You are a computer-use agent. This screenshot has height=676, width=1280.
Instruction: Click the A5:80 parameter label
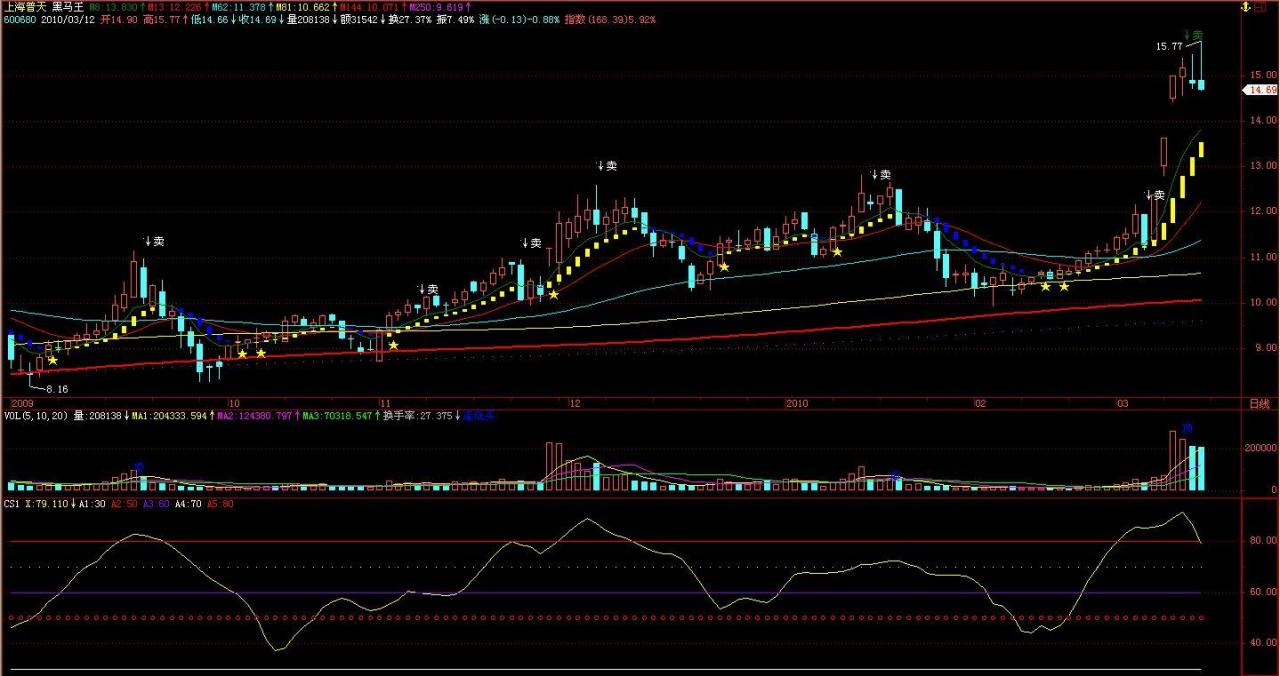[x=222, y=505]
